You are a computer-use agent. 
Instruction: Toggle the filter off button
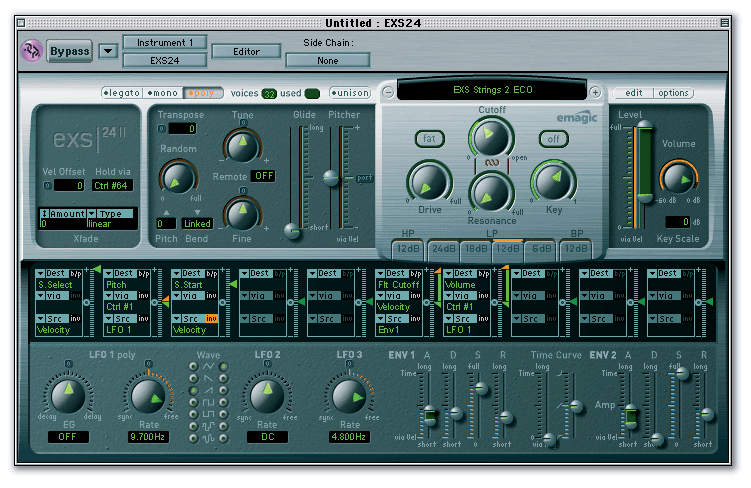[x=553, y=139]
